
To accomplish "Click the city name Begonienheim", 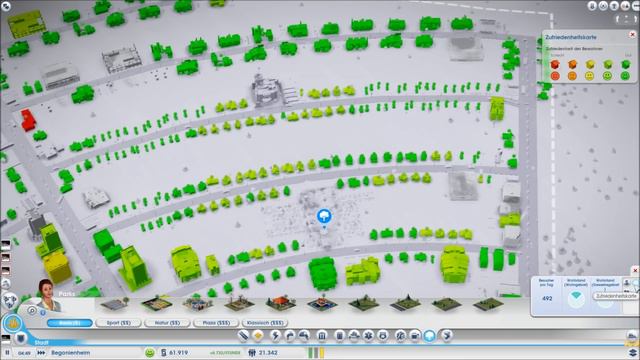I will pyautogui.click(x=71, y=353).
